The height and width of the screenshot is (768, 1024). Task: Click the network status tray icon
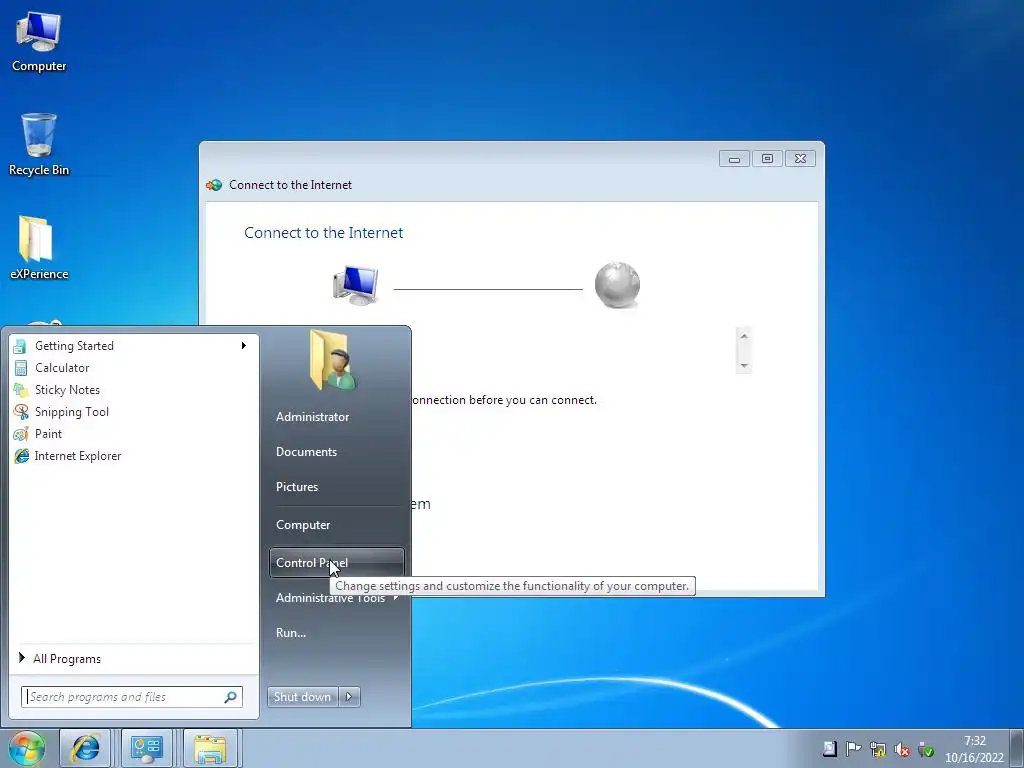coord(877,749)
